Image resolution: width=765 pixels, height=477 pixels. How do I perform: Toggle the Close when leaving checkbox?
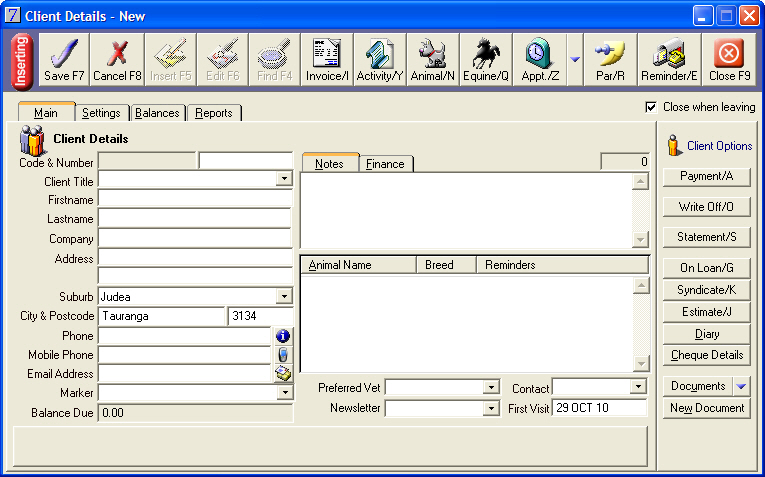point(651,107)
